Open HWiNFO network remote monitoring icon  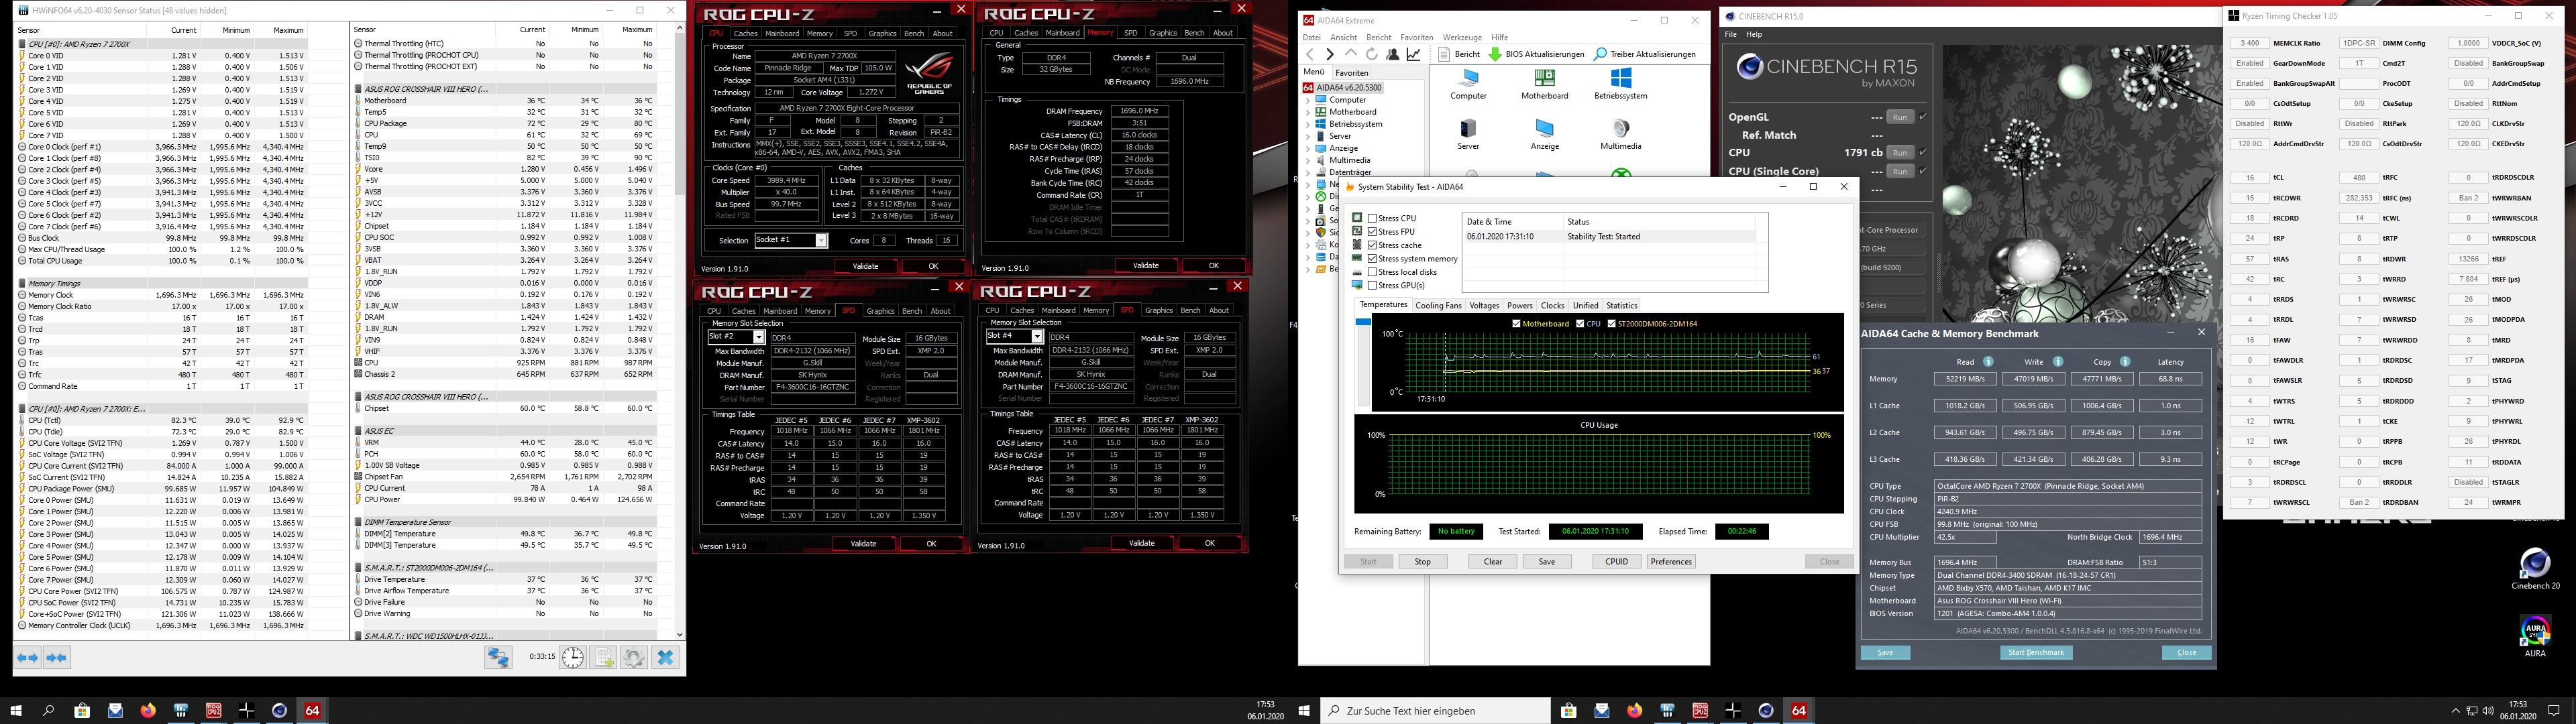point(498,657)
